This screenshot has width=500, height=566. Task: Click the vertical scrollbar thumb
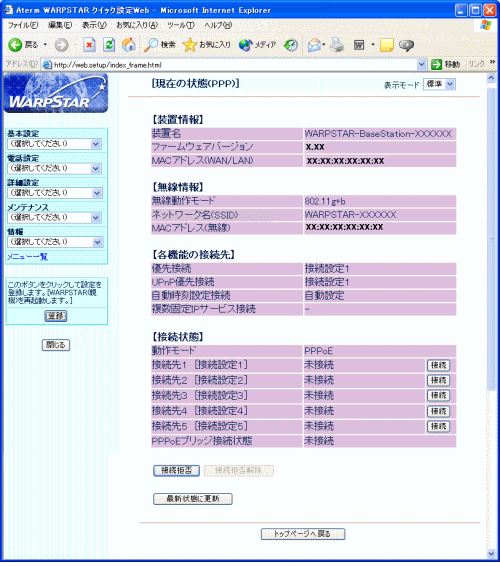tap(491, 238)
